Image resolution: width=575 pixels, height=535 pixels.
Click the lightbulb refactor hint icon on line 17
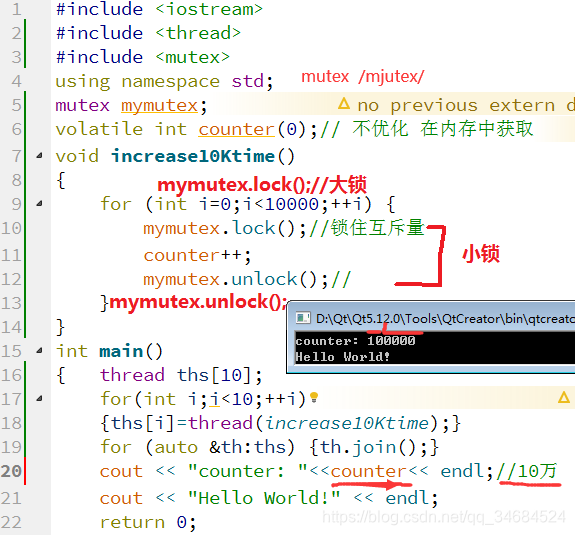coord(314,397)
